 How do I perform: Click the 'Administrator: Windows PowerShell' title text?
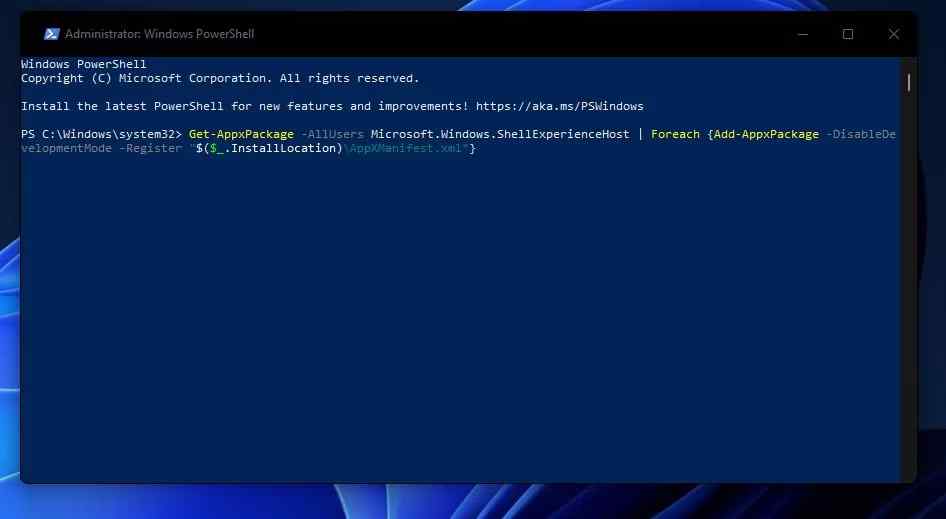click(x=159, y=34)
